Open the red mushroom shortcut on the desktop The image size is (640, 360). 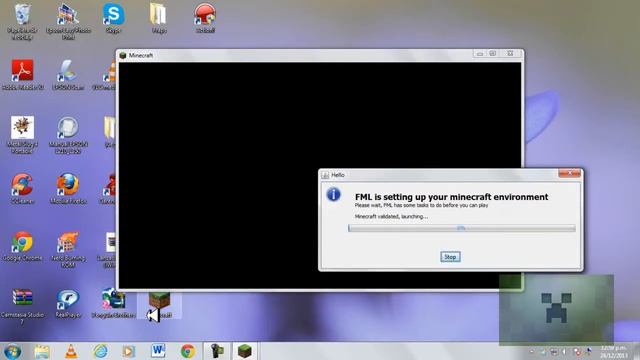(204, 18)
